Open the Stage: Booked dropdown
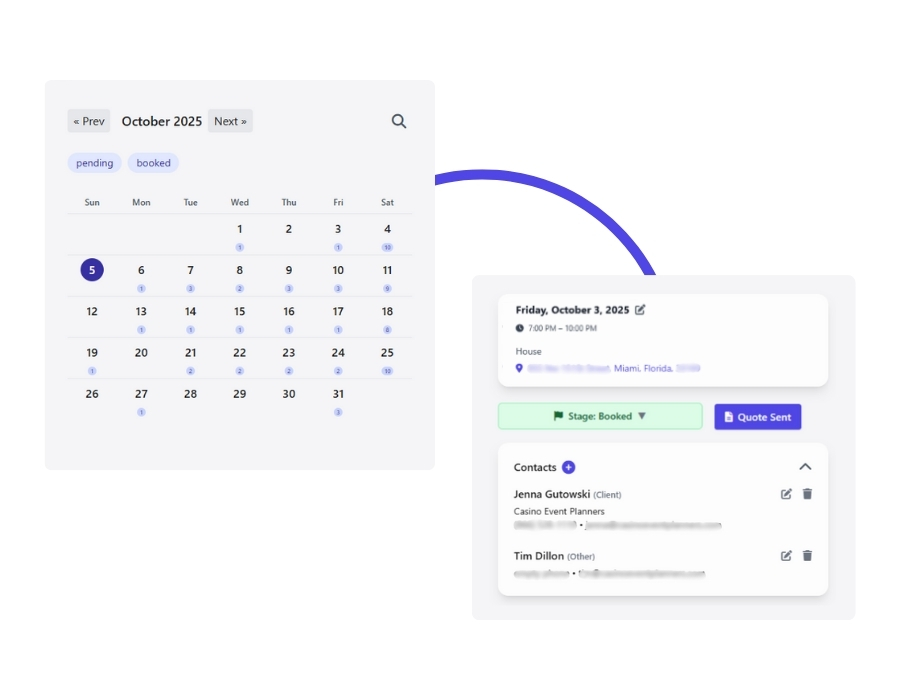The width and height of the screenshot is (900, 700). (x=600, y=416)
